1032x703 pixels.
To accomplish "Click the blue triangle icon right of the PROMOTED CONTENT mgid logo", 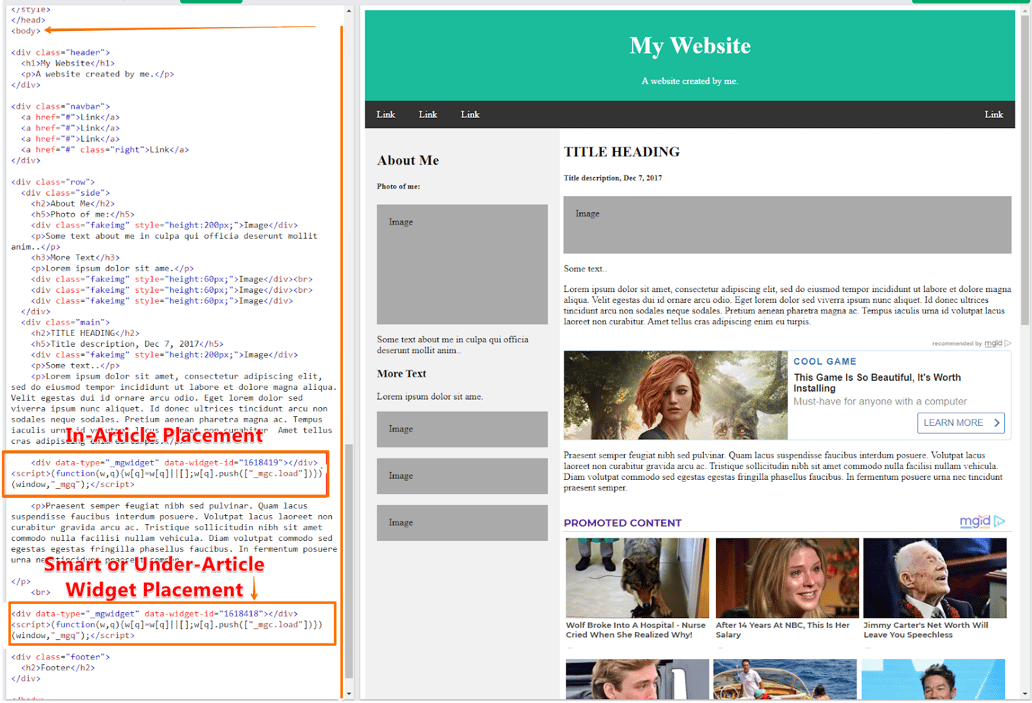I will (999, 521).
